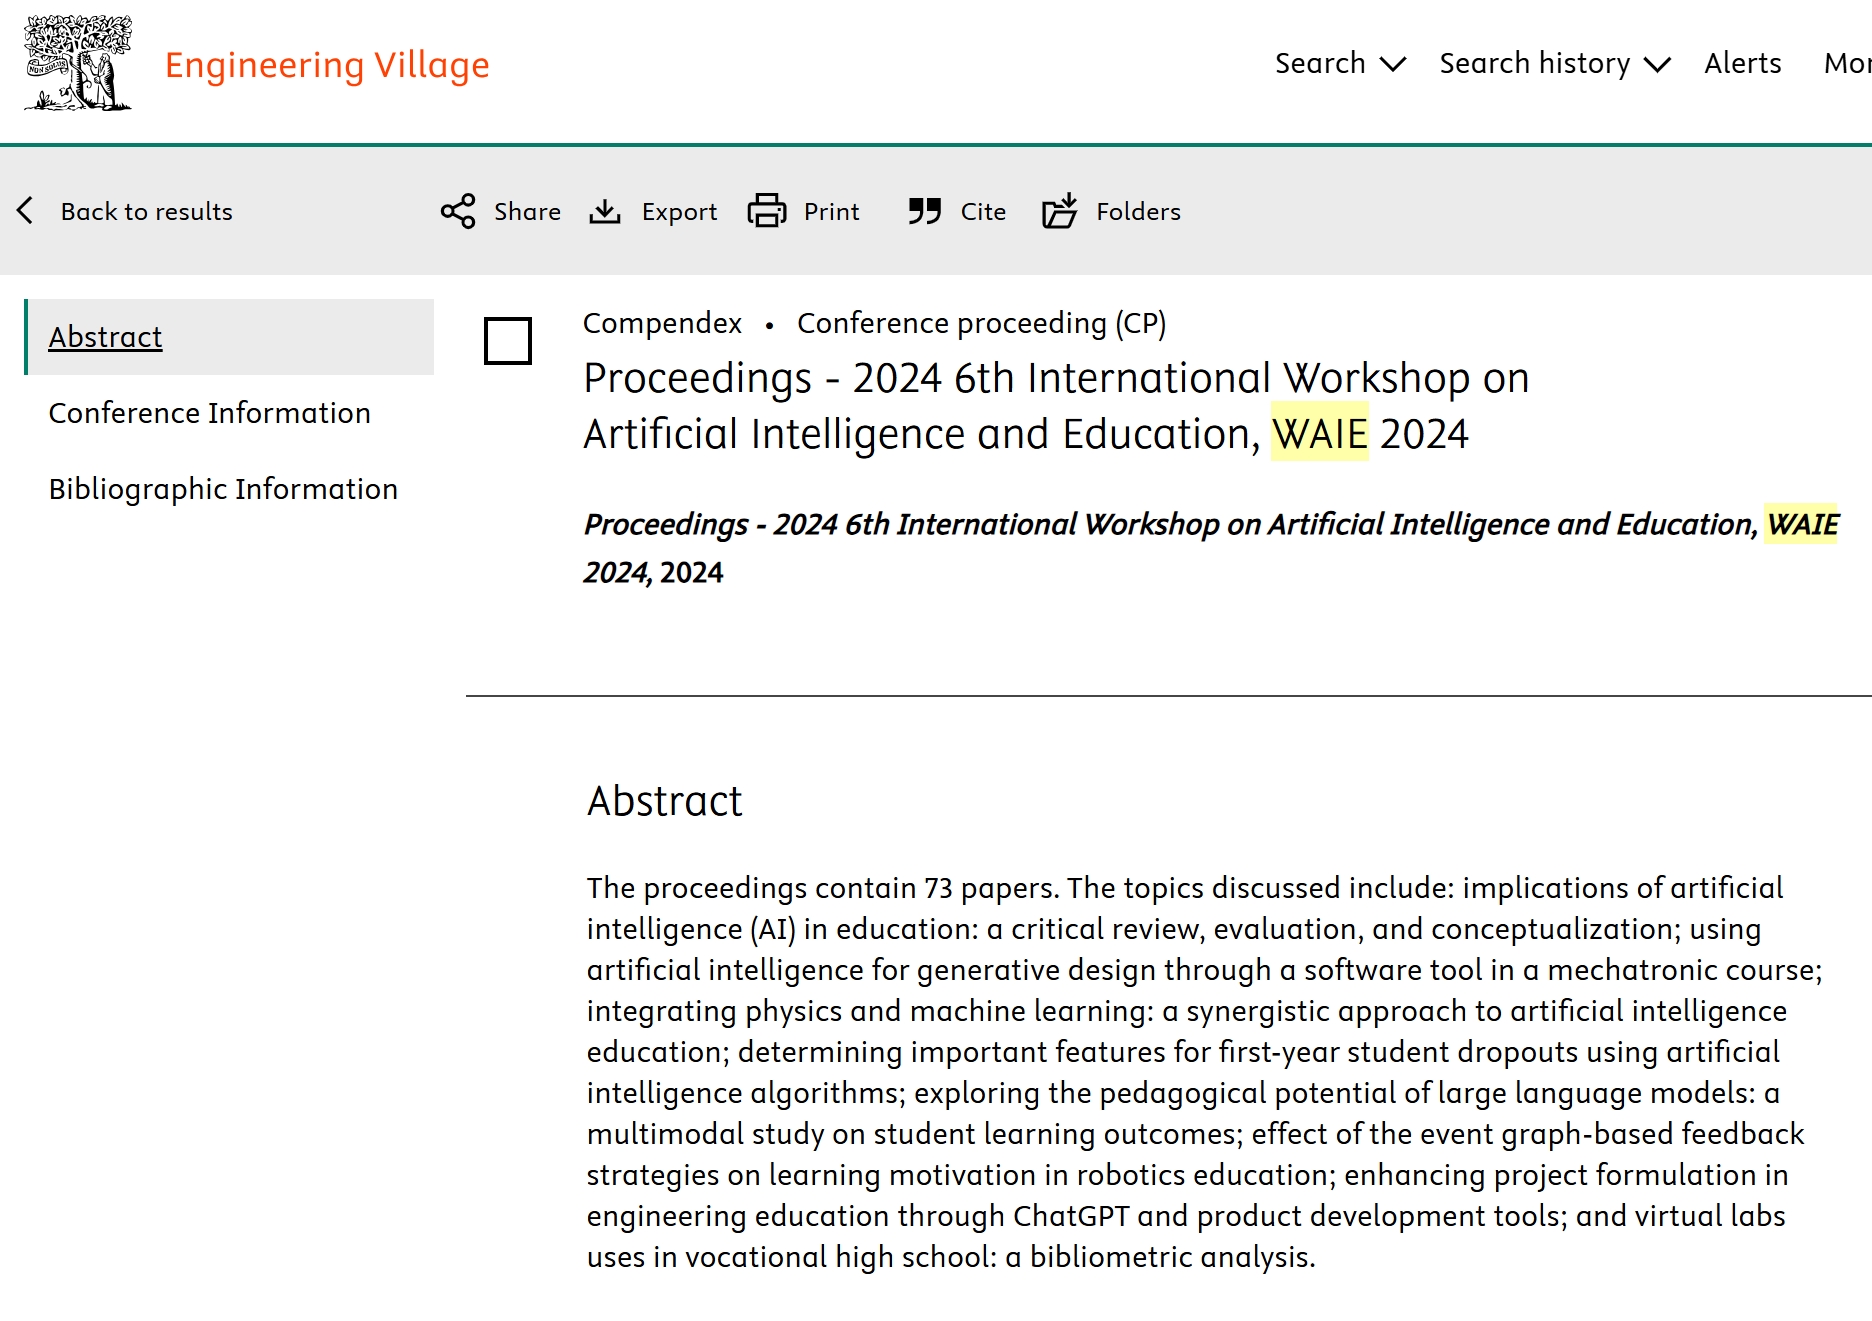This screenshot has width=1872, height=1321.
Task: Click the Engineering Village home link
Action: pos(327,65)
